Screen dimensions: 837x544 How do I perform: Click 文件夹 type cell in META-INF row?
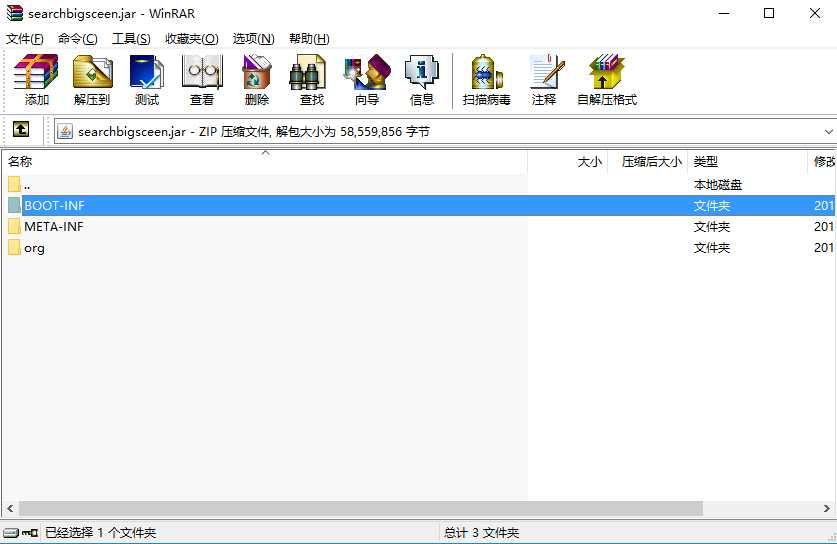[712, 227]
